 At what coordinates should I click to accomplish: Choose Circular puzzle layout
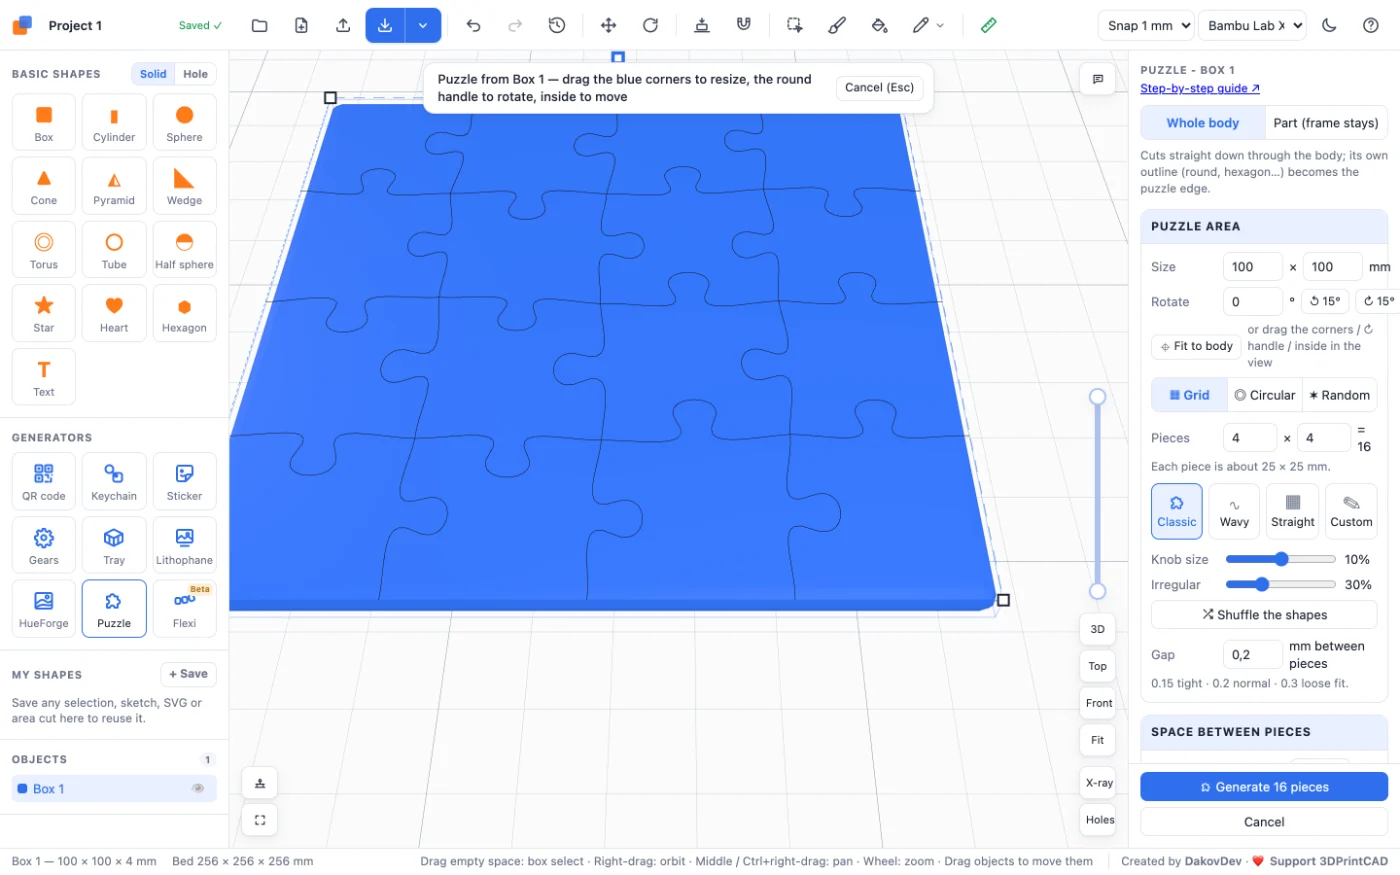click(1265, 395)
